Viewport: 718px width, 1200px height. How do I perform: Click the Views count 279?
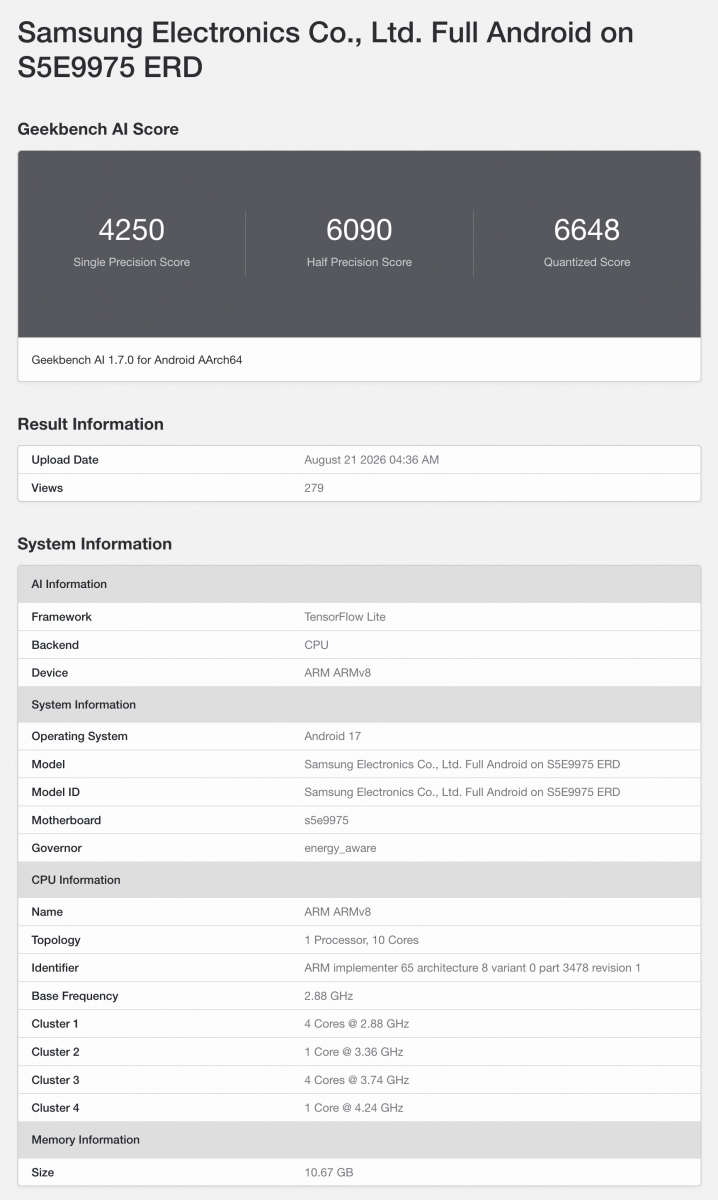(x=314, y=488)
